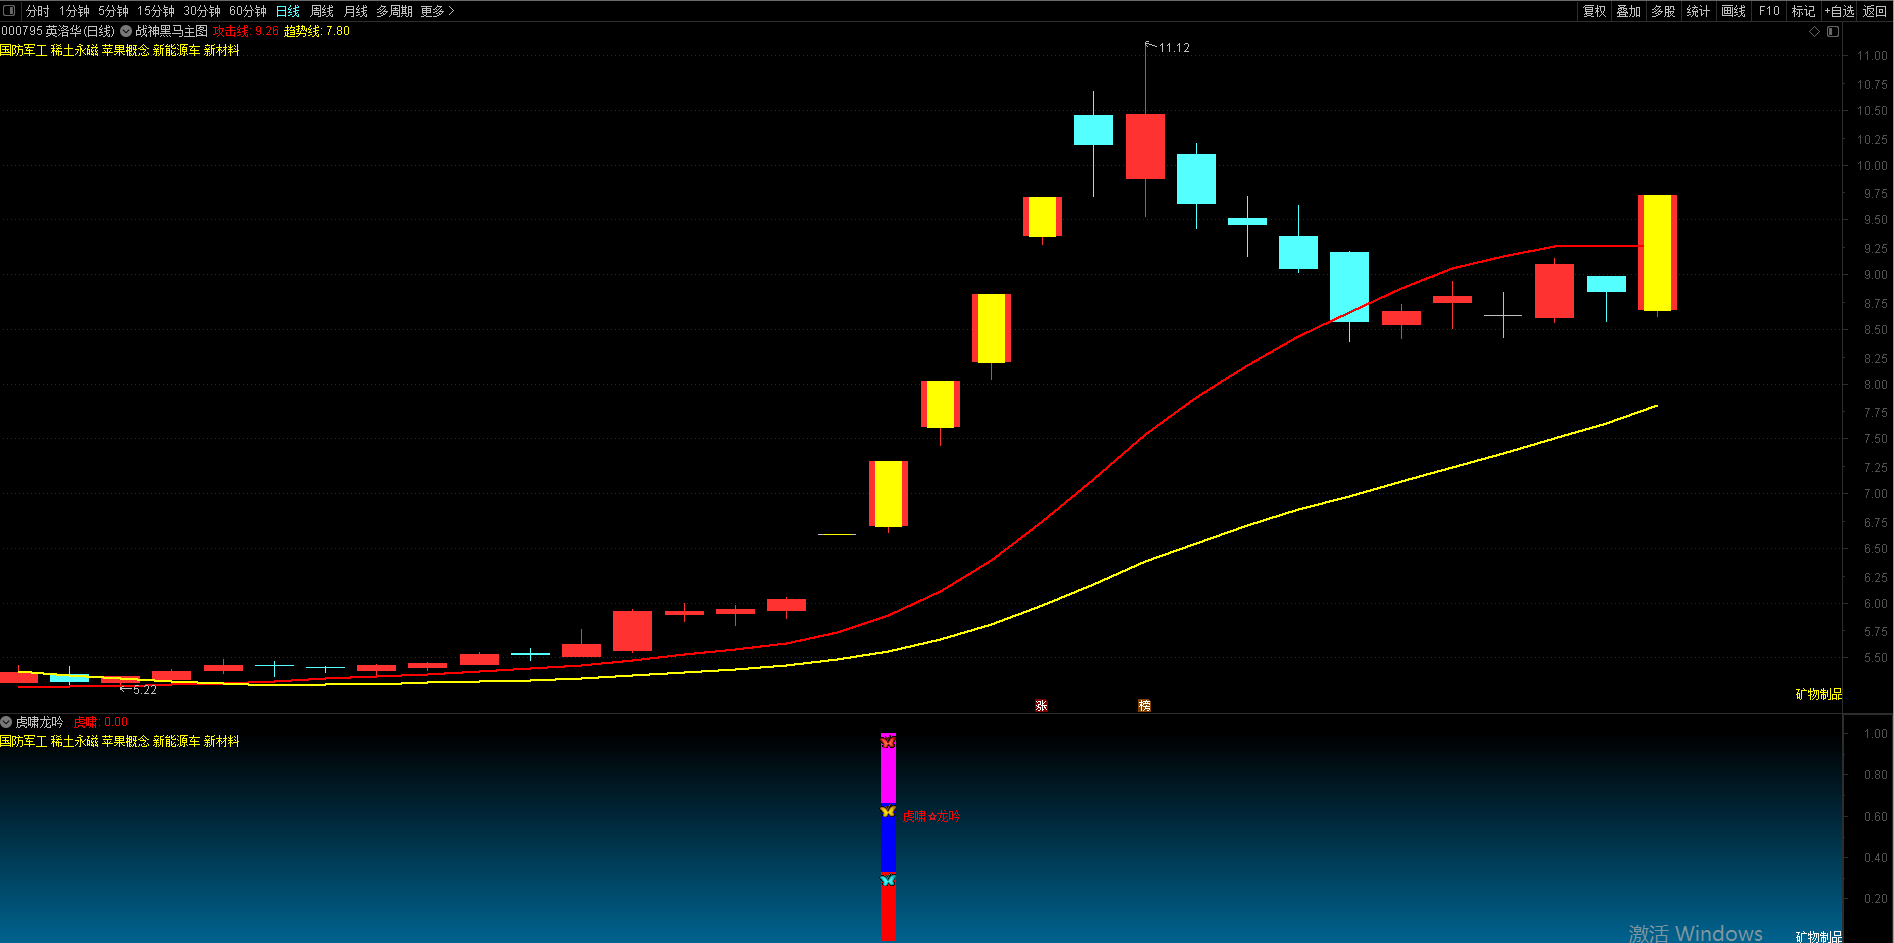Switch to the 60分钟 period tab
1894x943 pixels.
(248, 11)
